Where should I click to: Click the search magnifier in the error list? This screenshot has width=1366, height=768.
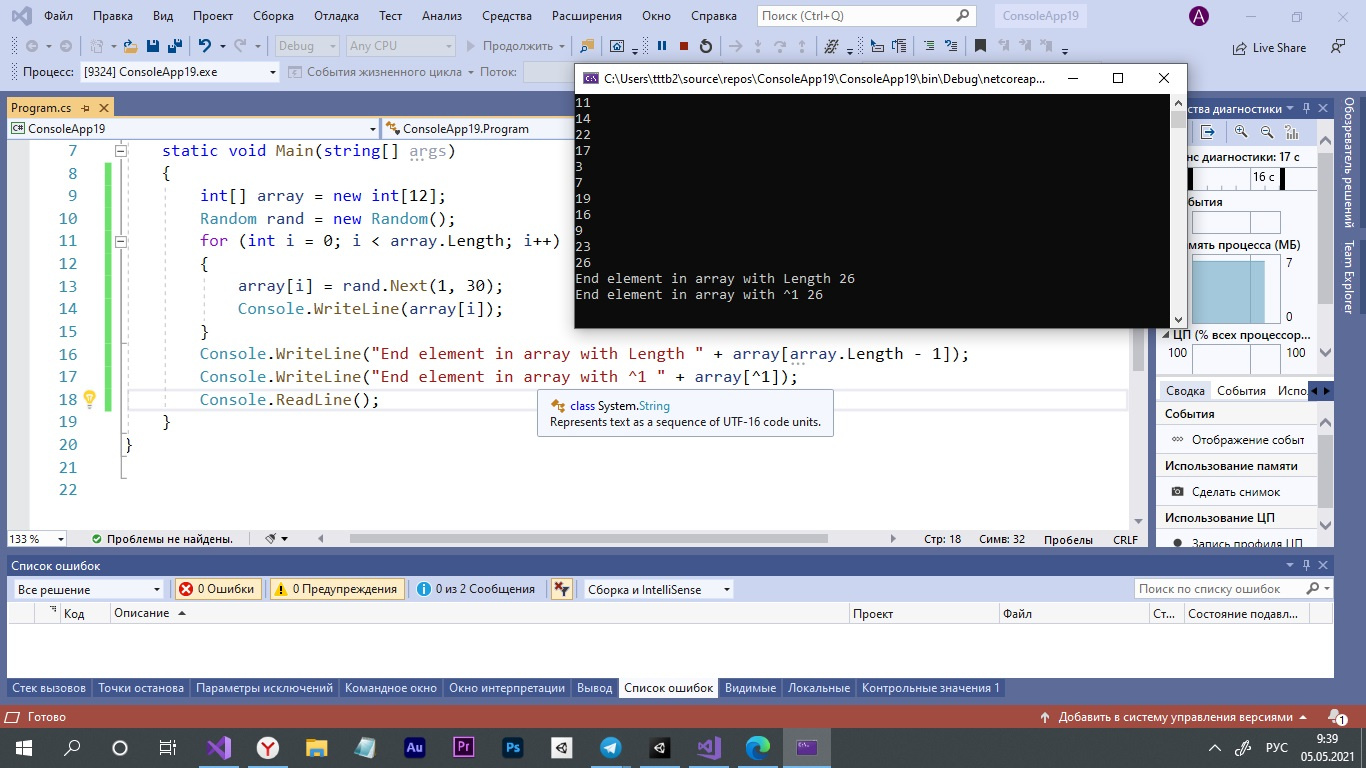click(x=1313, y=588)
